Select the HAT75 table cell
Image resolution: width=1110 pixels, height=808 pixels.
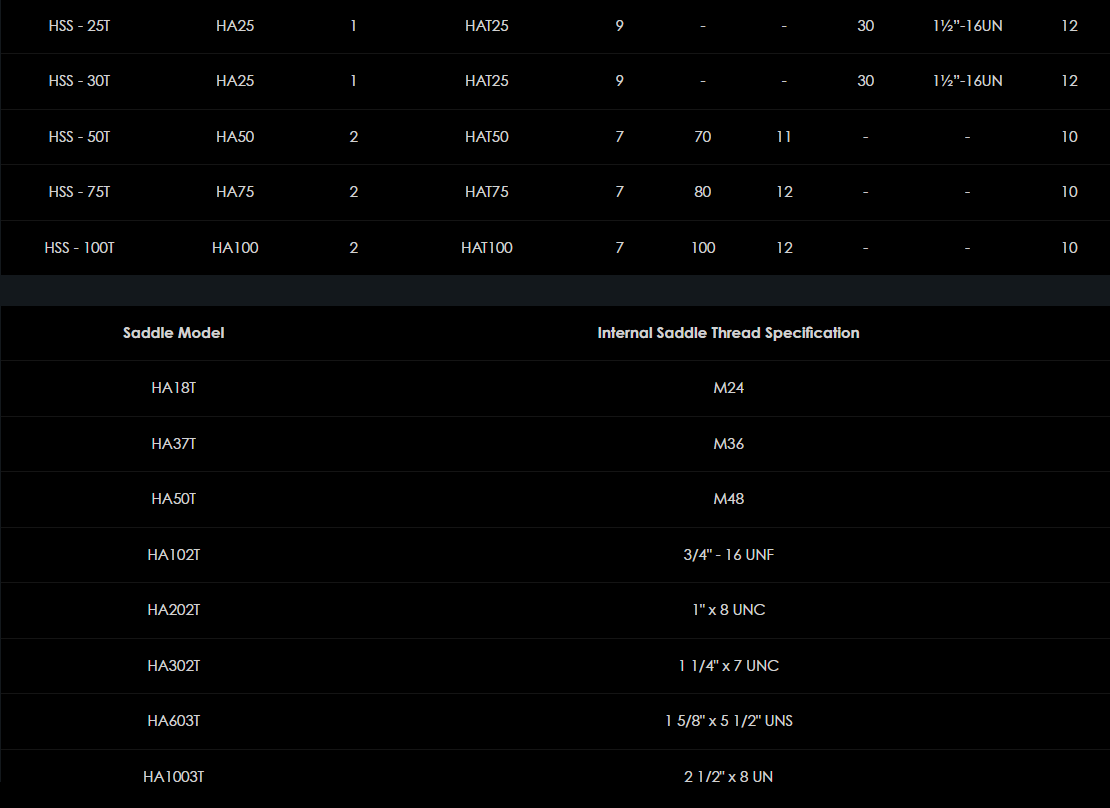coord(487,192)
